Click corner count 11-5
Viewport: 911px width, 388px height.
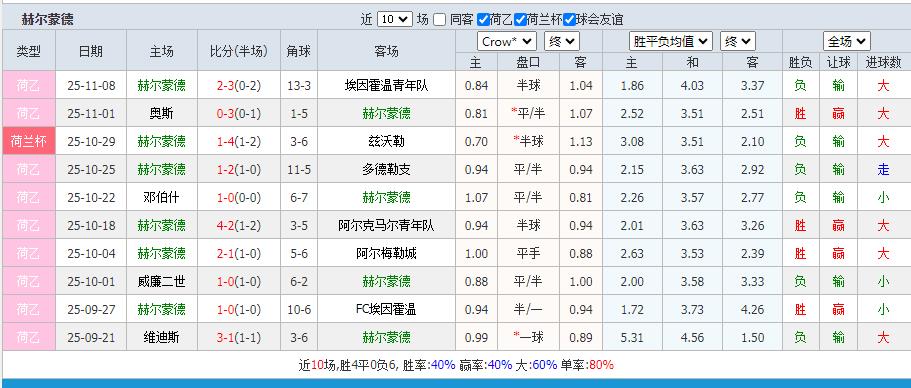299,170
